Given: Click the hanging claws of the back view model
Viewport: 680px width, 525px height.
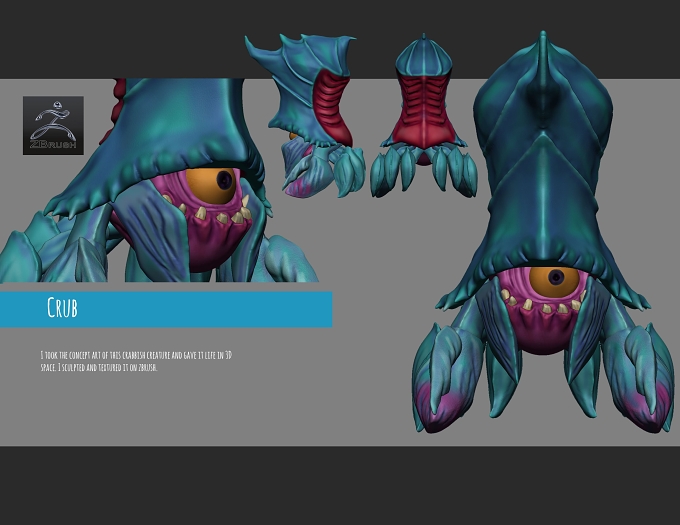Looking at the screenshot, I should [x=424, y=171].
